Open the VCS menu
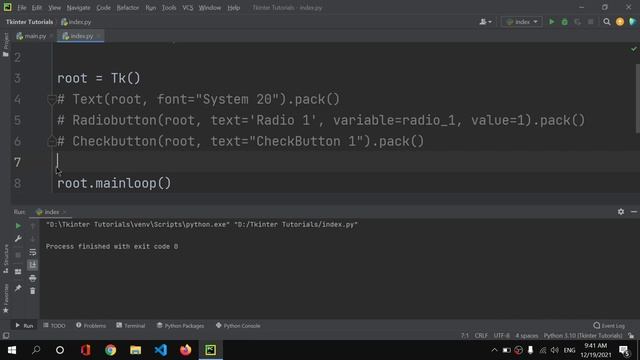640x360 pixels. click(x=188, y=8)
